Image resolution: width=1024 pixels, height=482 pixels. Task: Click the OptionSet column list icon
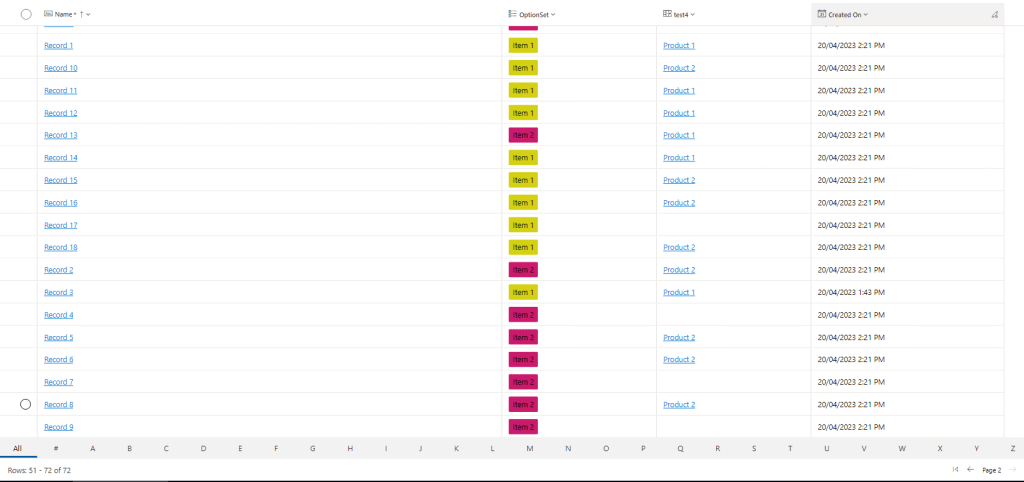coord(512,14)
